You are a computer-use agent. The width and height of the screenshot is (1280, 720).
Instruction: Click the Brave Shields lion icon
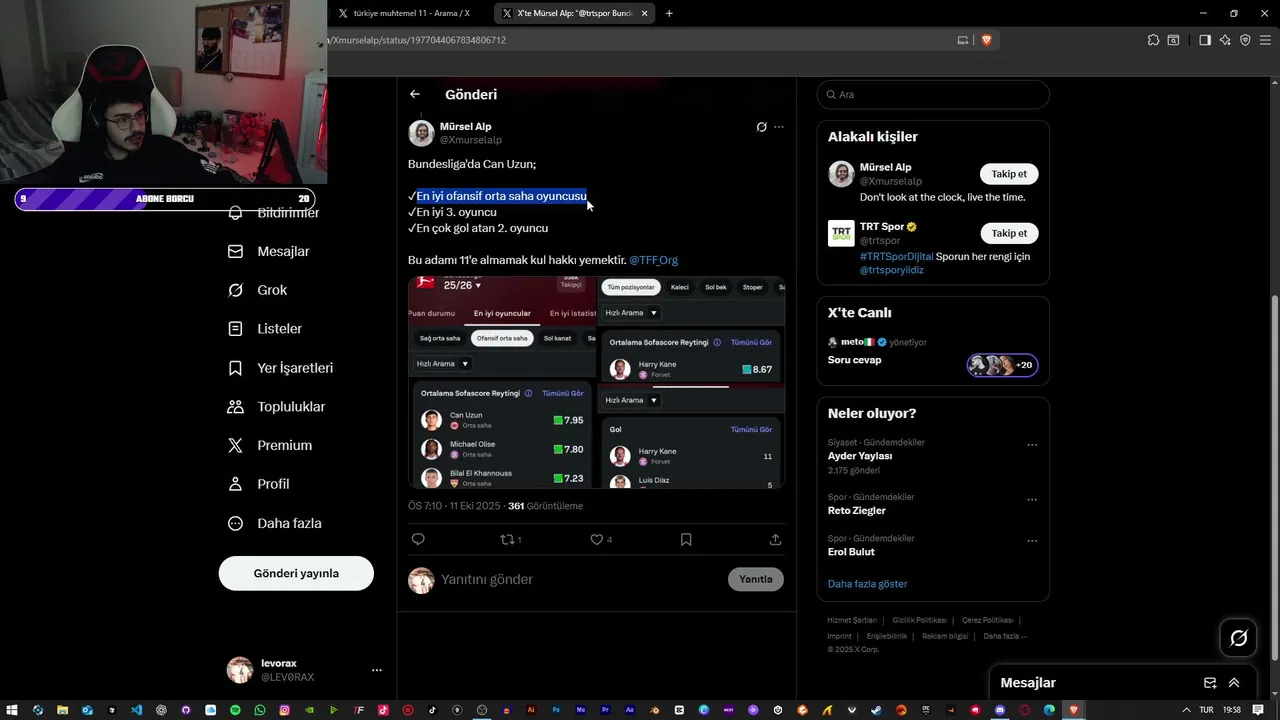(986, 40)
